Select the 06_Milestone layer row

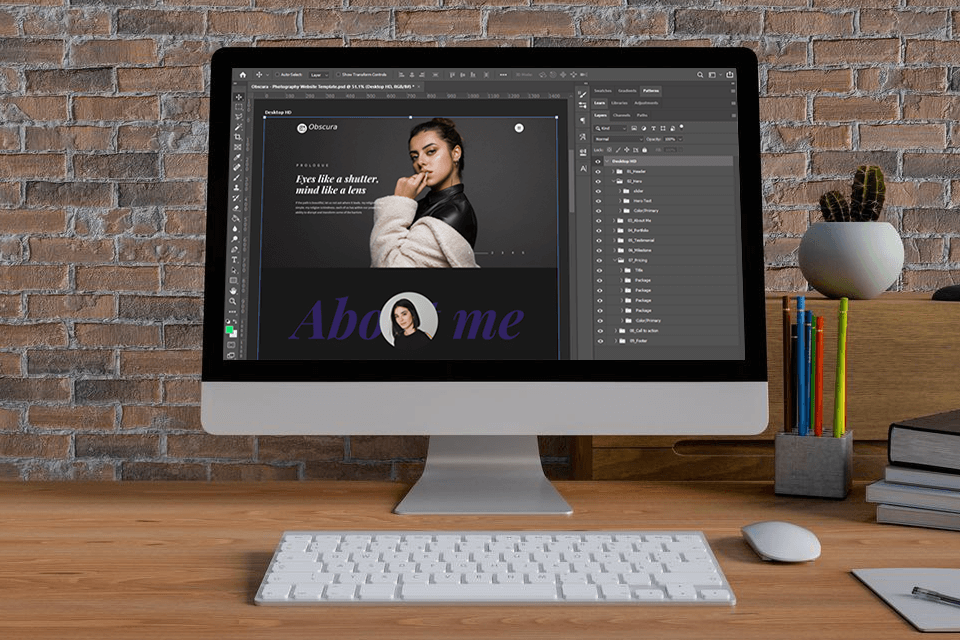coord(672,250)
